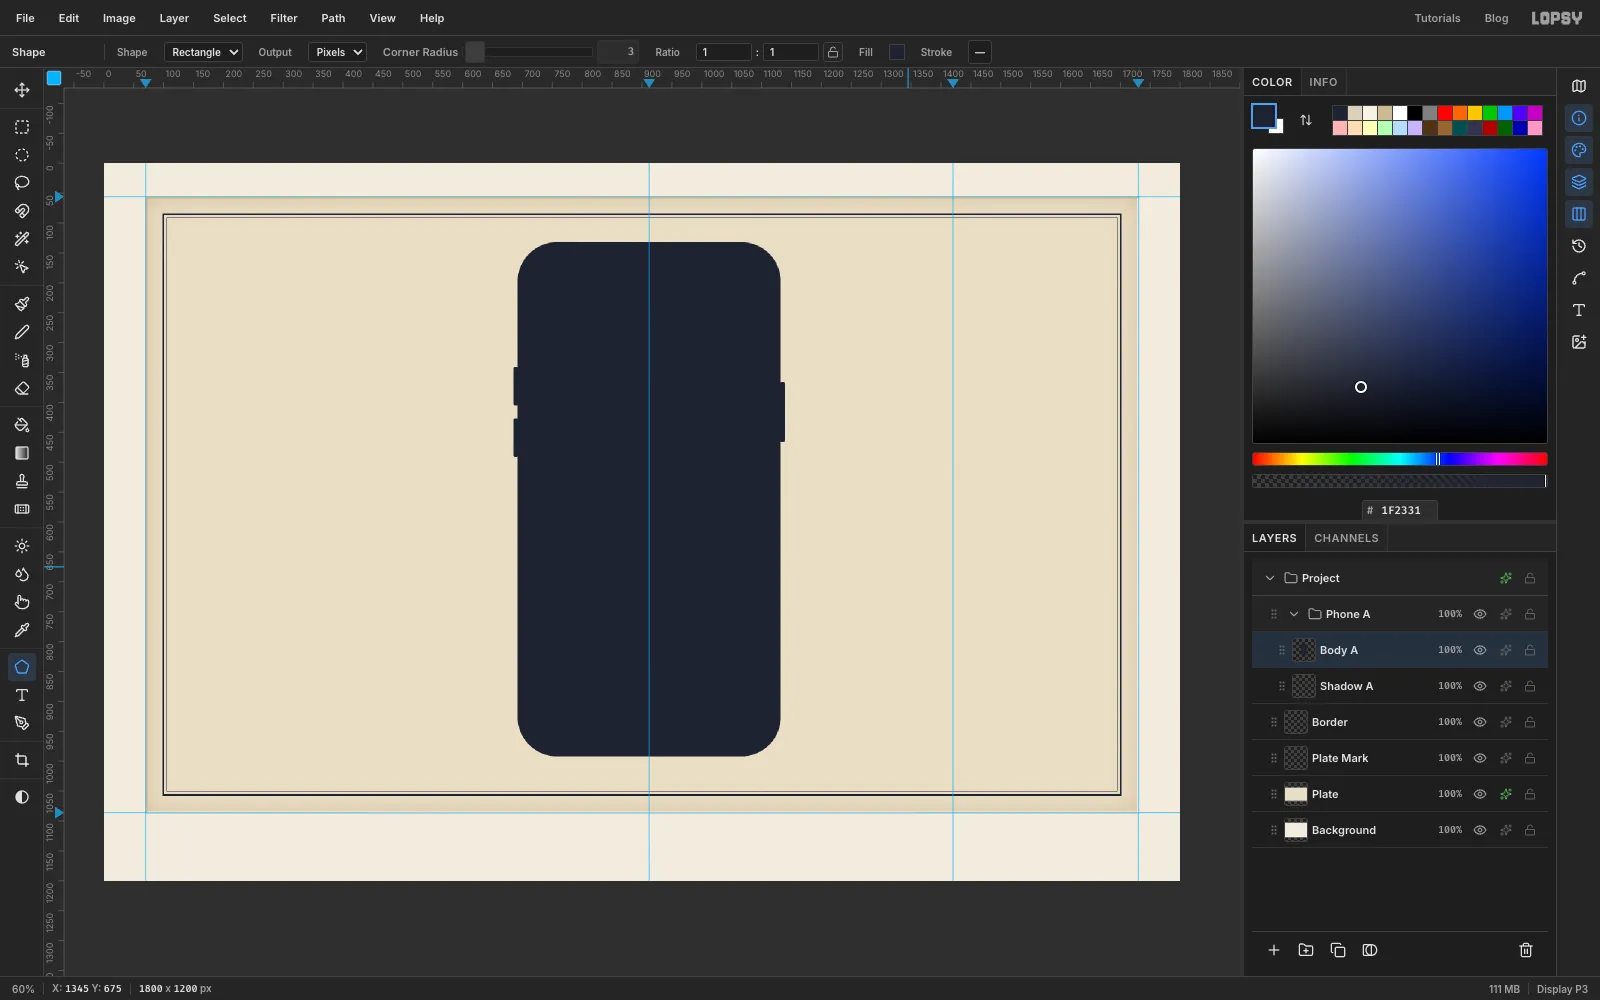
Task: Hide the Shadow A layer
Action: 1480,686
